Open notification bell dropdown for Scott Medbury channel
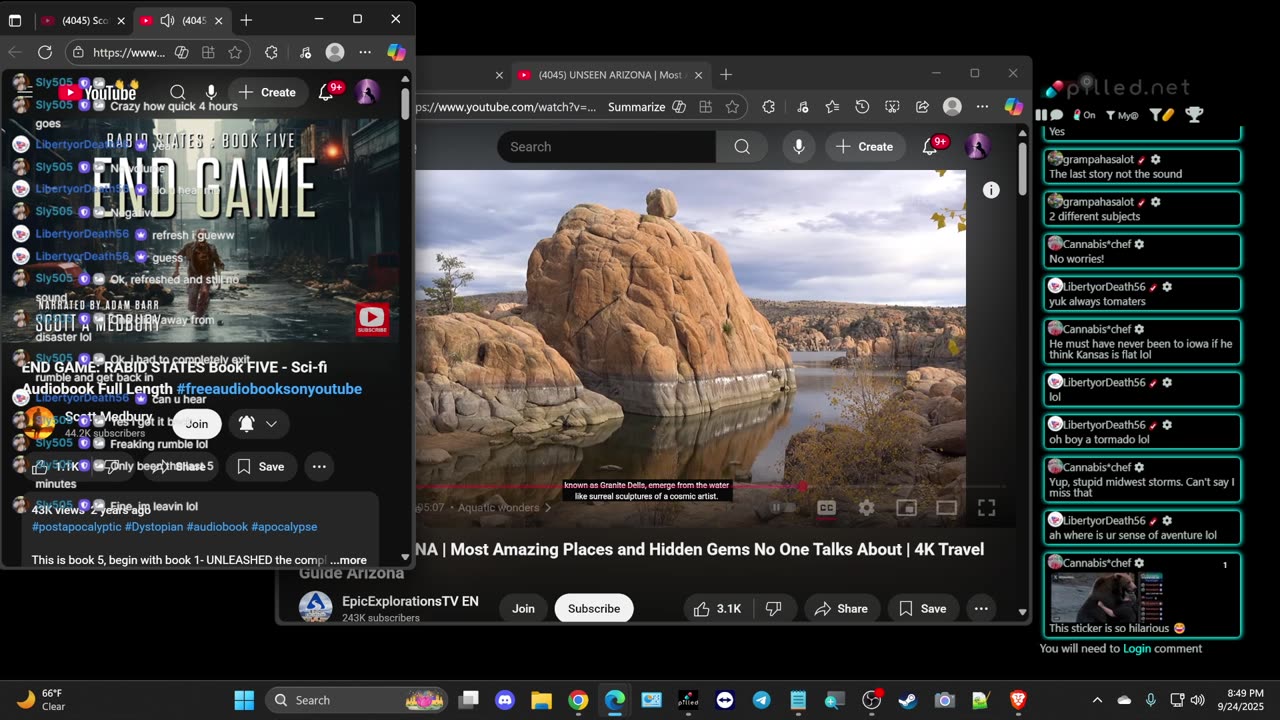The height and width of the screenshot is (720, 1280). coord(257,424)
